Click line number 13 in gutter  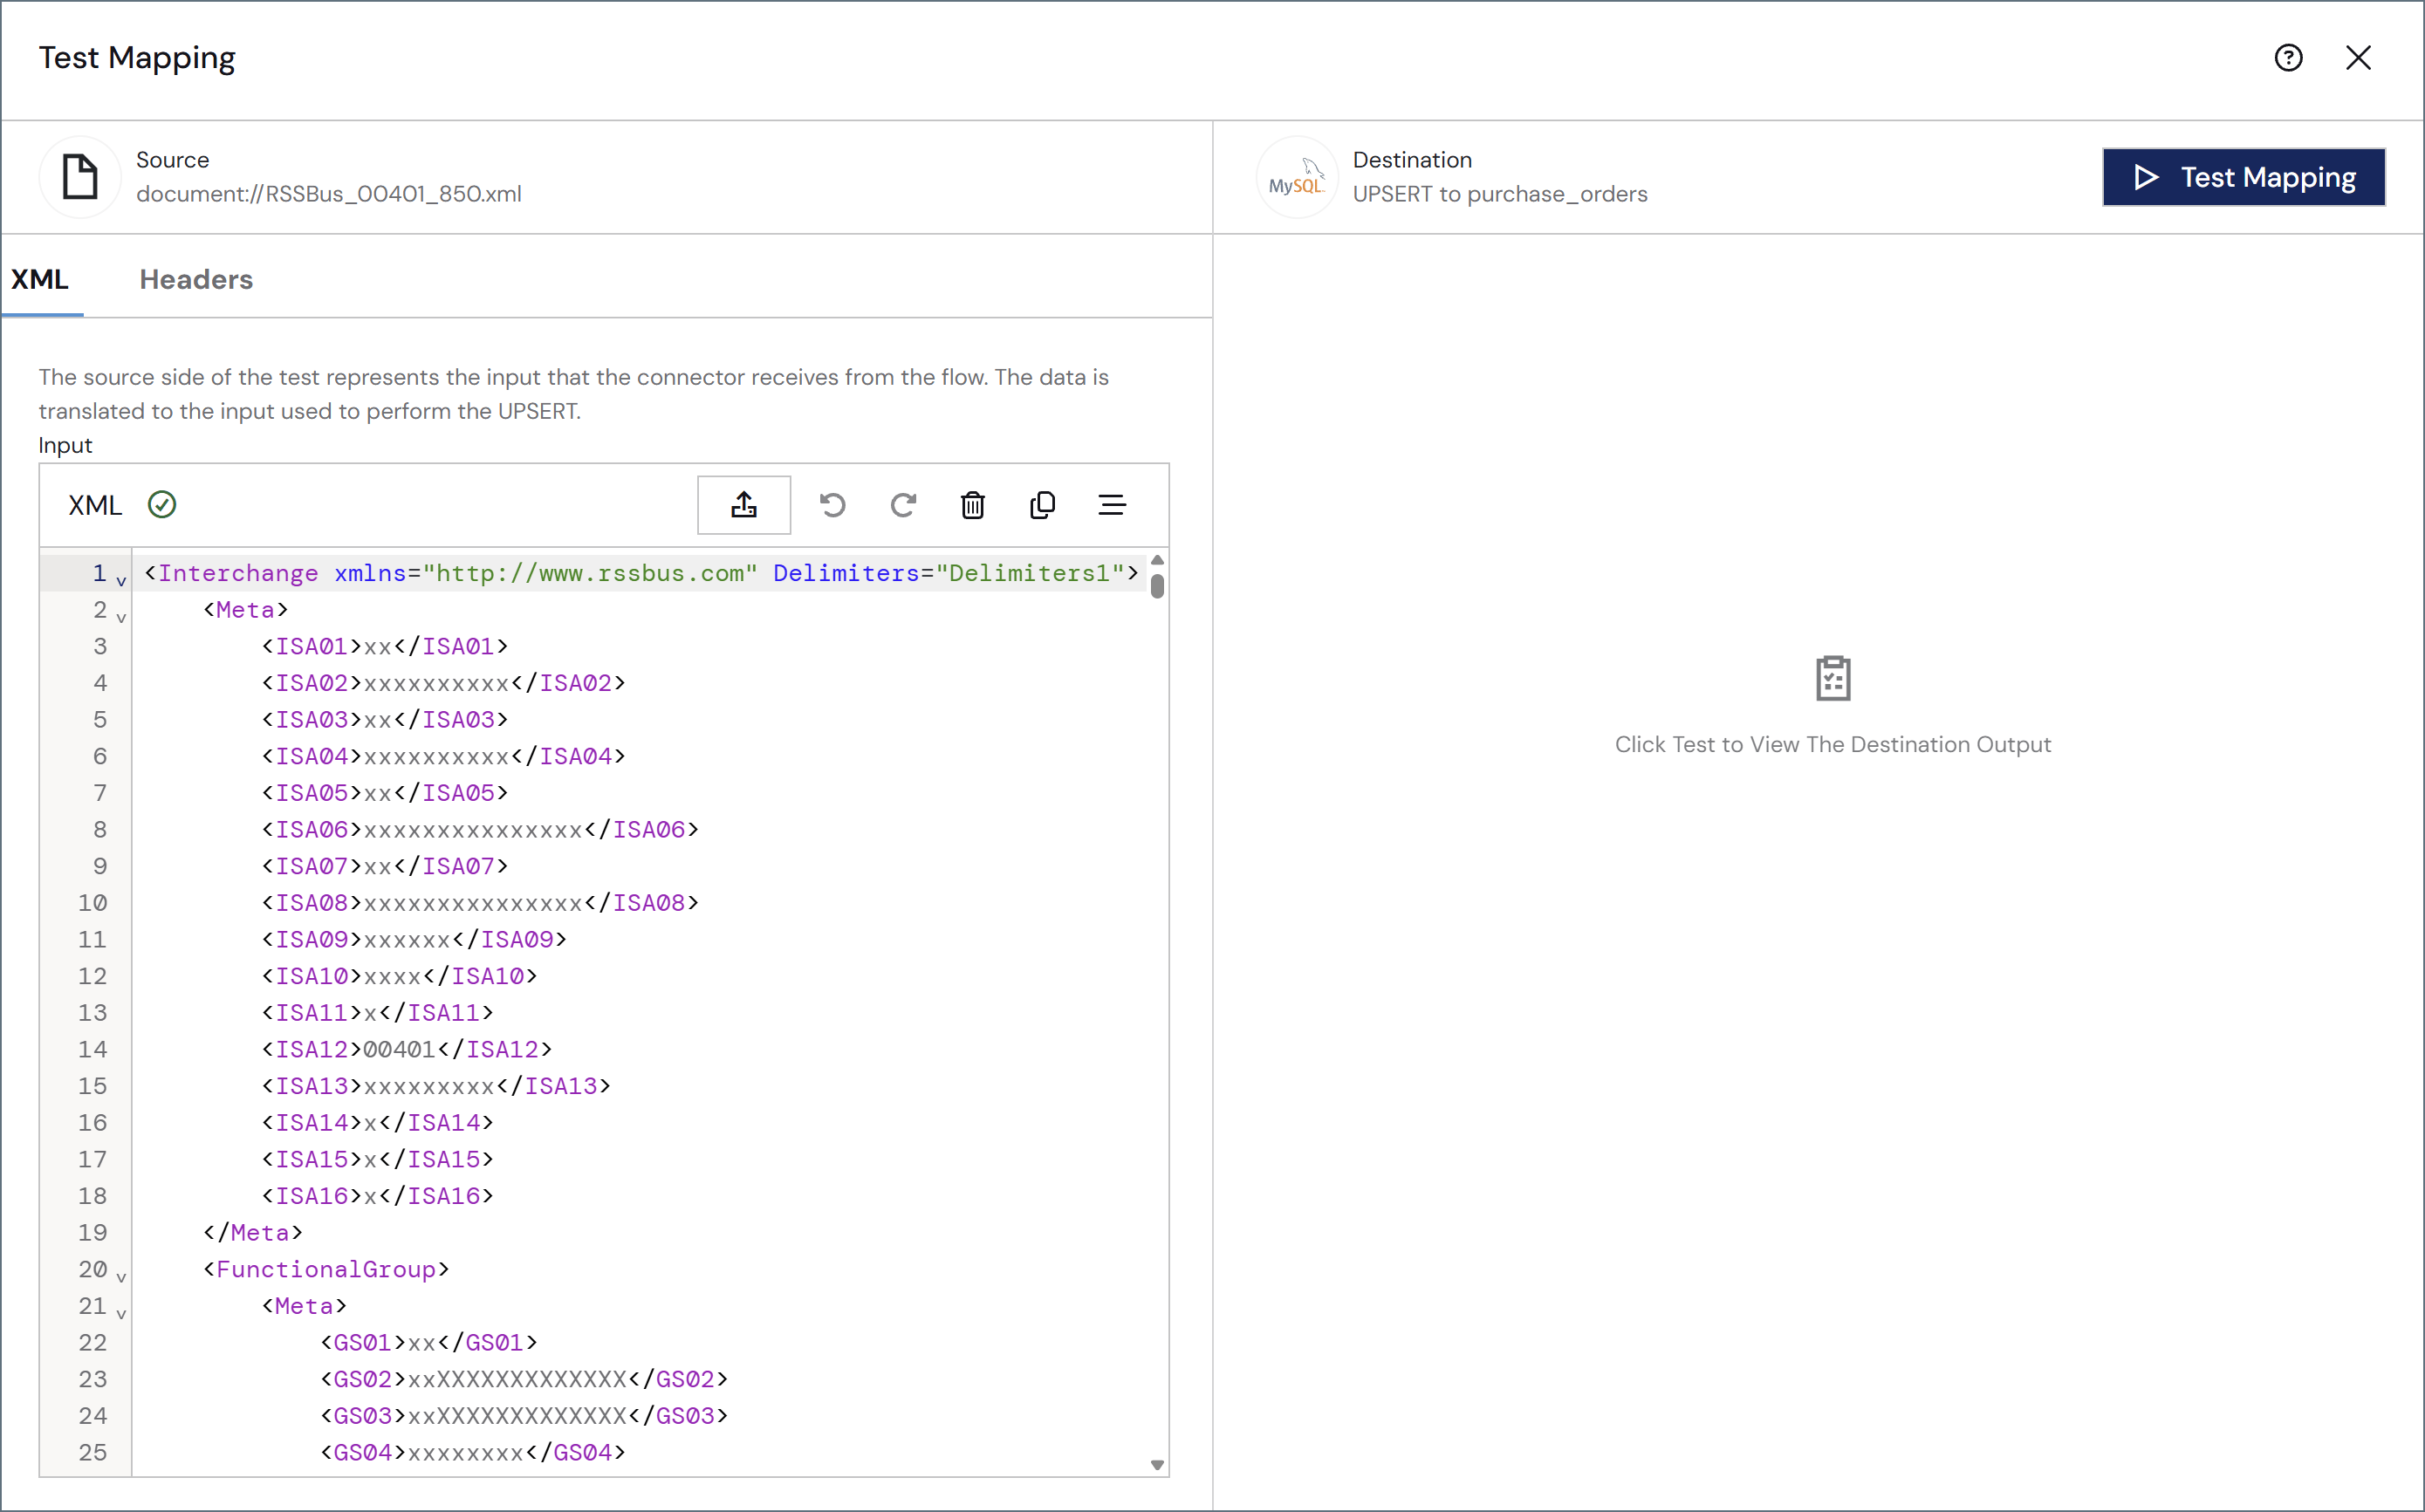pyautogui.click(x=92, y=1012)
